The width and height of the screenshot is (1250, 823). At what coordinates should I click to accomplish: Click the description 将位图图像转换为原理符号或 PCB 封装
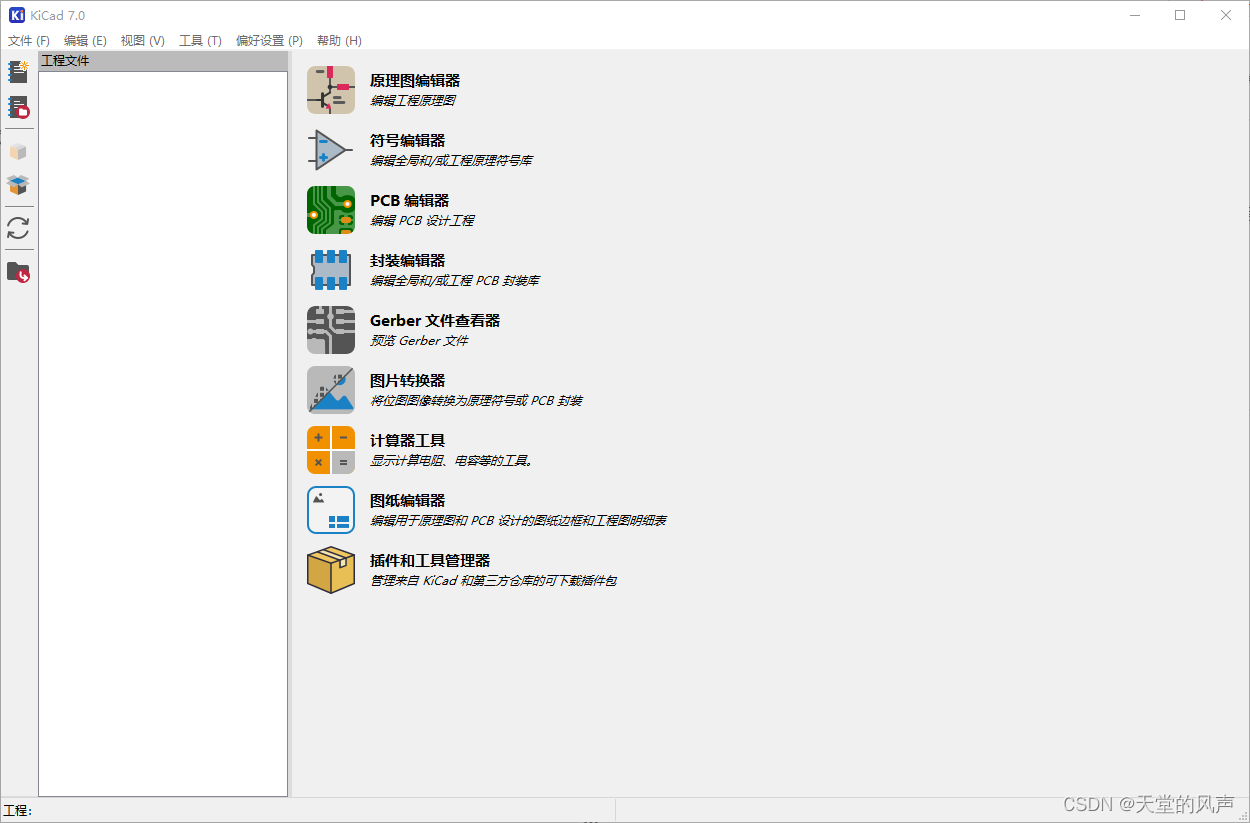point(476,401)
